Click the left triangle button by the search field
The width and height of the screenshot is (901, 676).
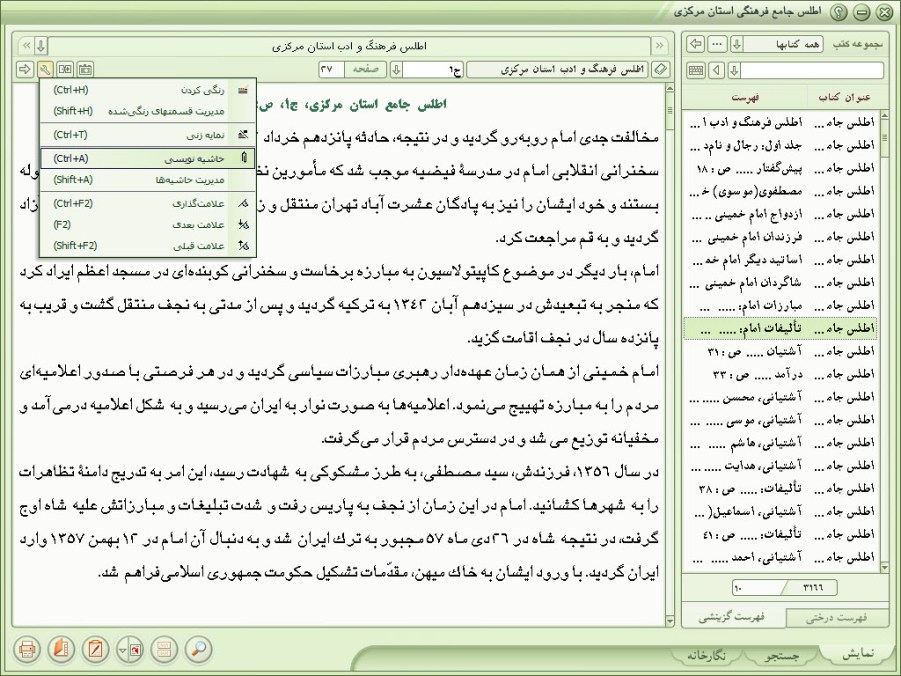click(x=717, y=71)
